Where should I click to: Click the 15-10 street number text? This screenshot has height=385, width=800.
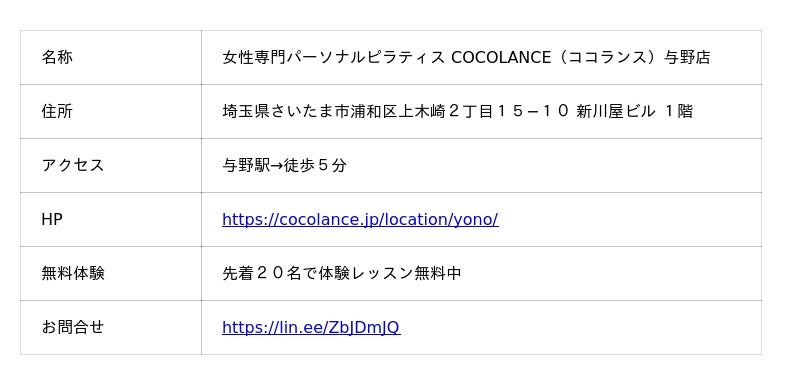(532, 112)
